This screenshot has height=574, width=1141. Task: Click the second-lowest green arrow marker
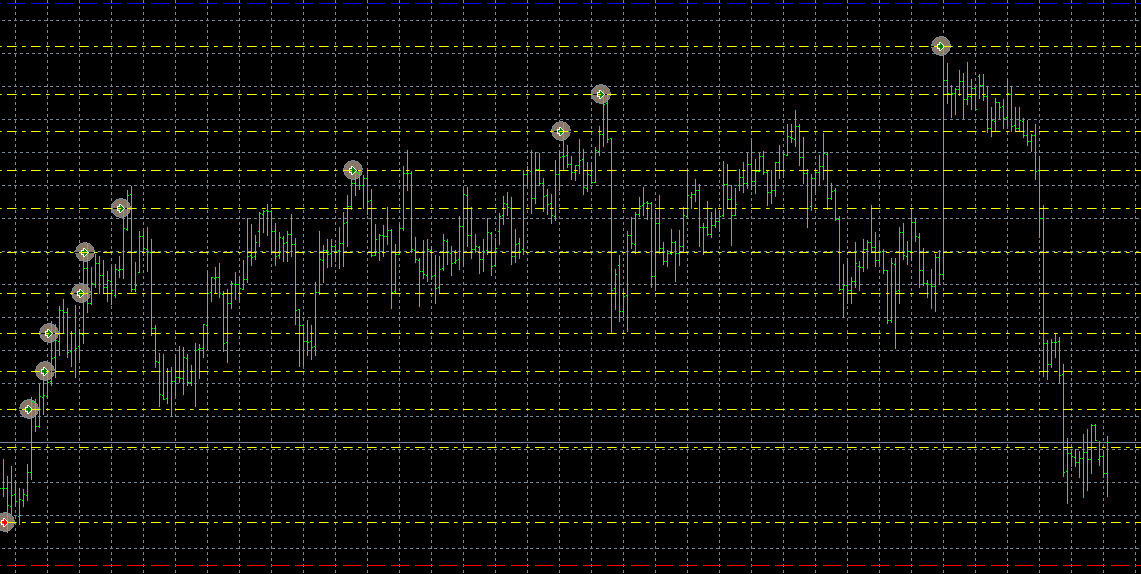click(44, 371)
